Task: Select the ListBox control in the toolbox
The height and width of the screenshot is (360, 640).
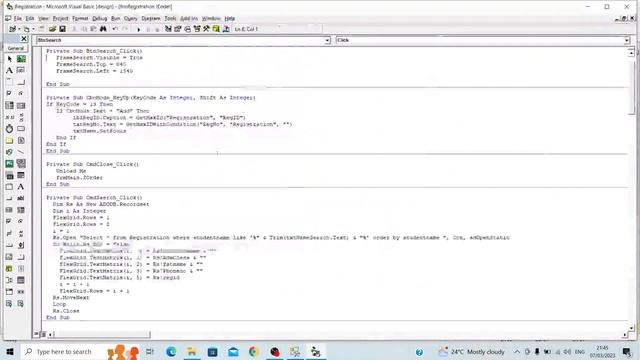Action: coord(21,105)
